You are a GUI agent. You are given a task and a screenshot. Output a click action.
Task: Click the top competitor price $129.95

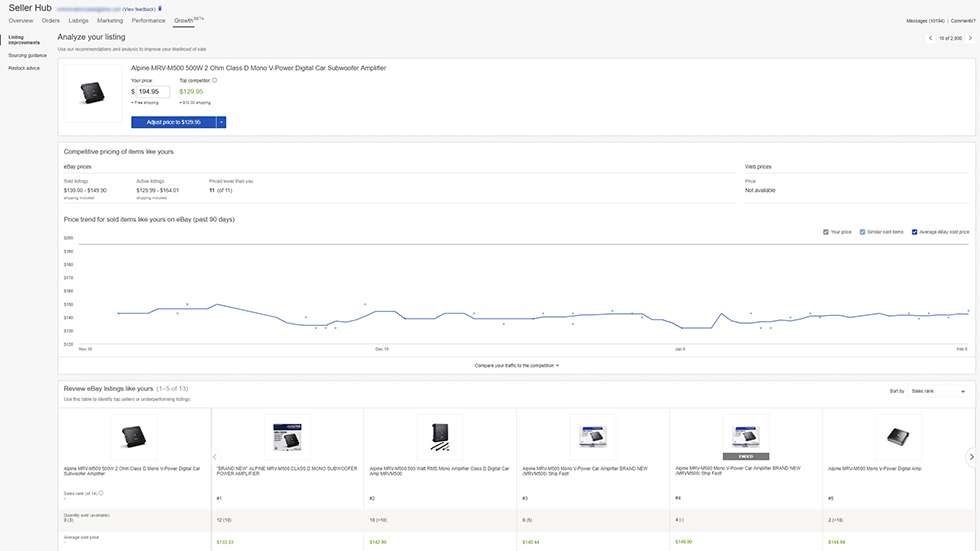click(191, 92)
